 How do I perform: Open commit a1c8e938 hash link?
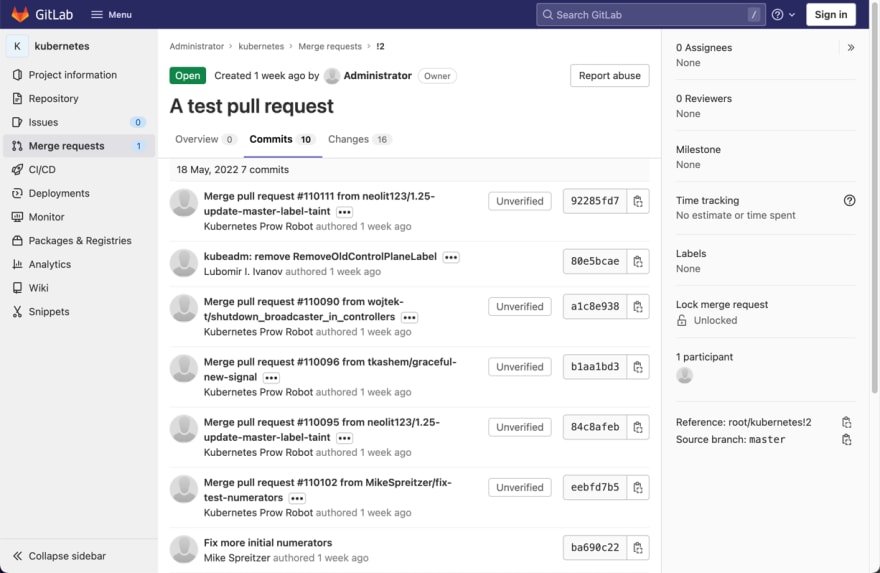pos(595,306)
